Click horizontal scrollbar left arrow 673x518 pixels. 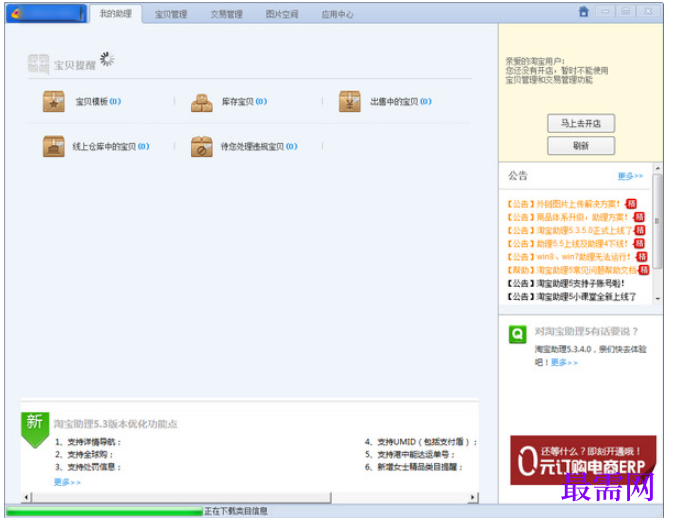pos(27,497)
